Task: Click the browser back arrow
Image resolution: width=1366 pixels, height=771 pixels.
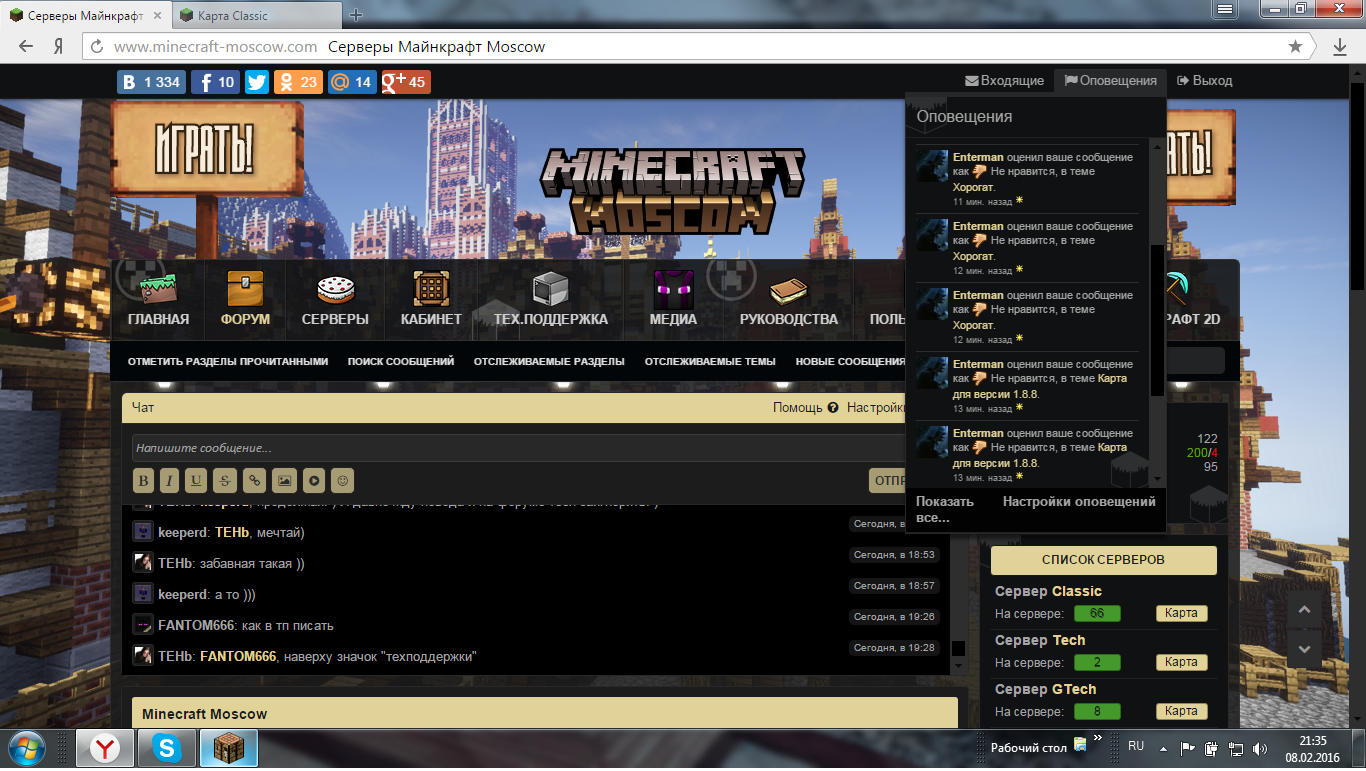Action: [27, 47]
